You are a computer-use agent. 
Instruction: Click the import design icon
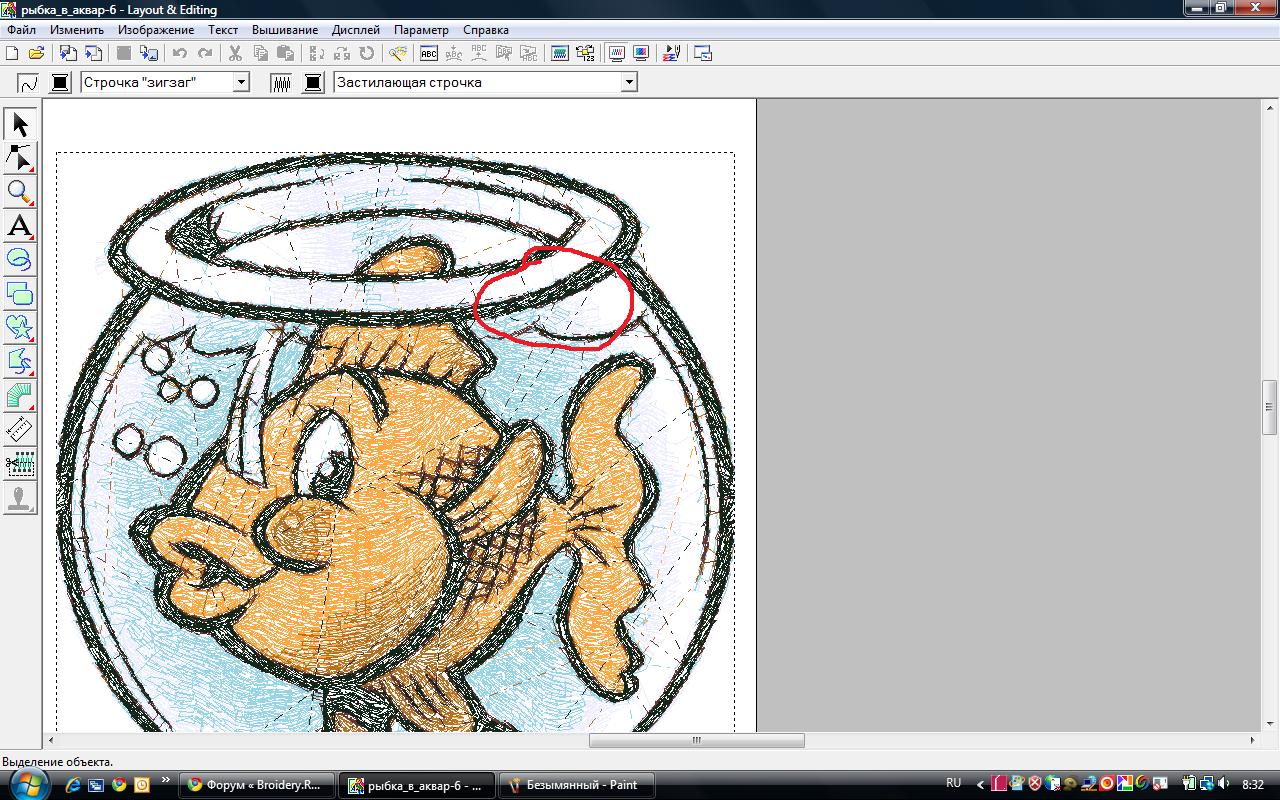(69, 54)
